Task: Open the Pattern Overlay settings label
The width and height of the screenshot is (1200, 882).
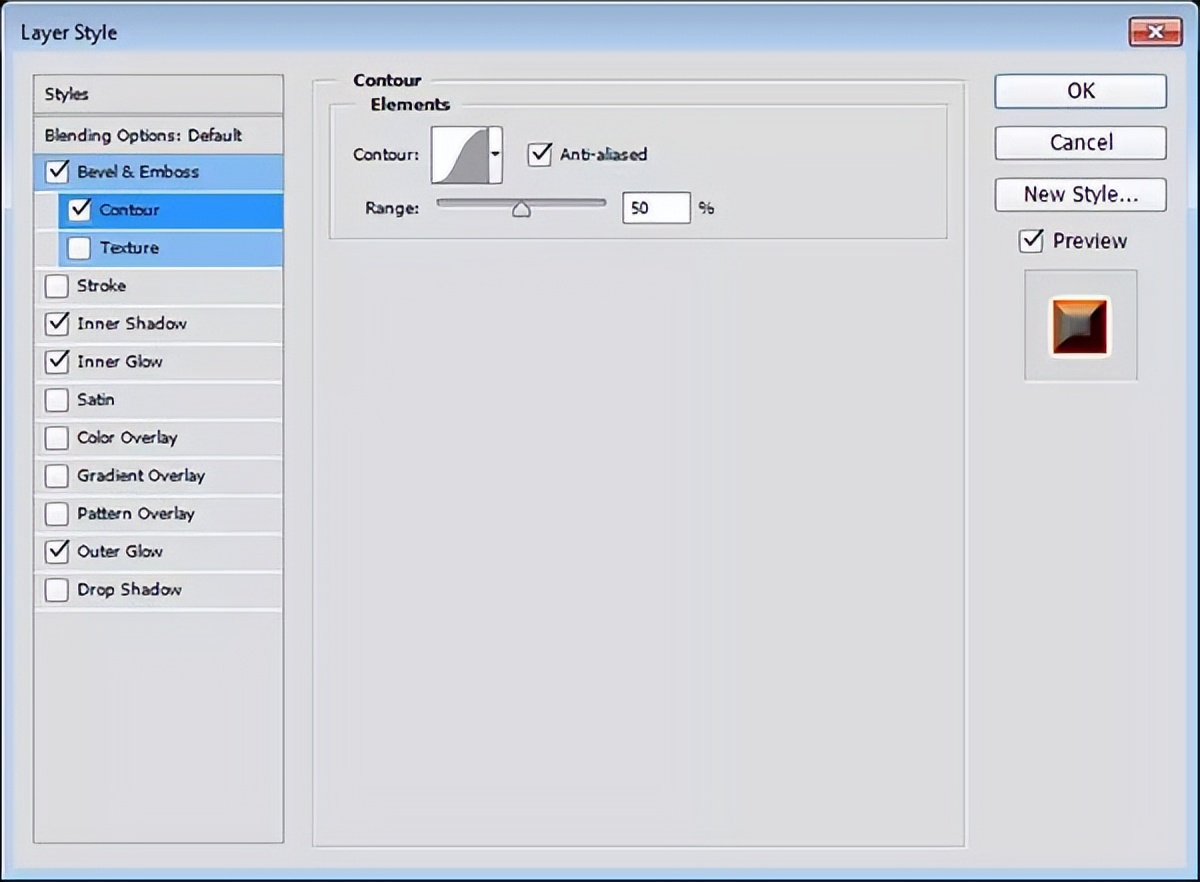Action: (x=136, y=514)
